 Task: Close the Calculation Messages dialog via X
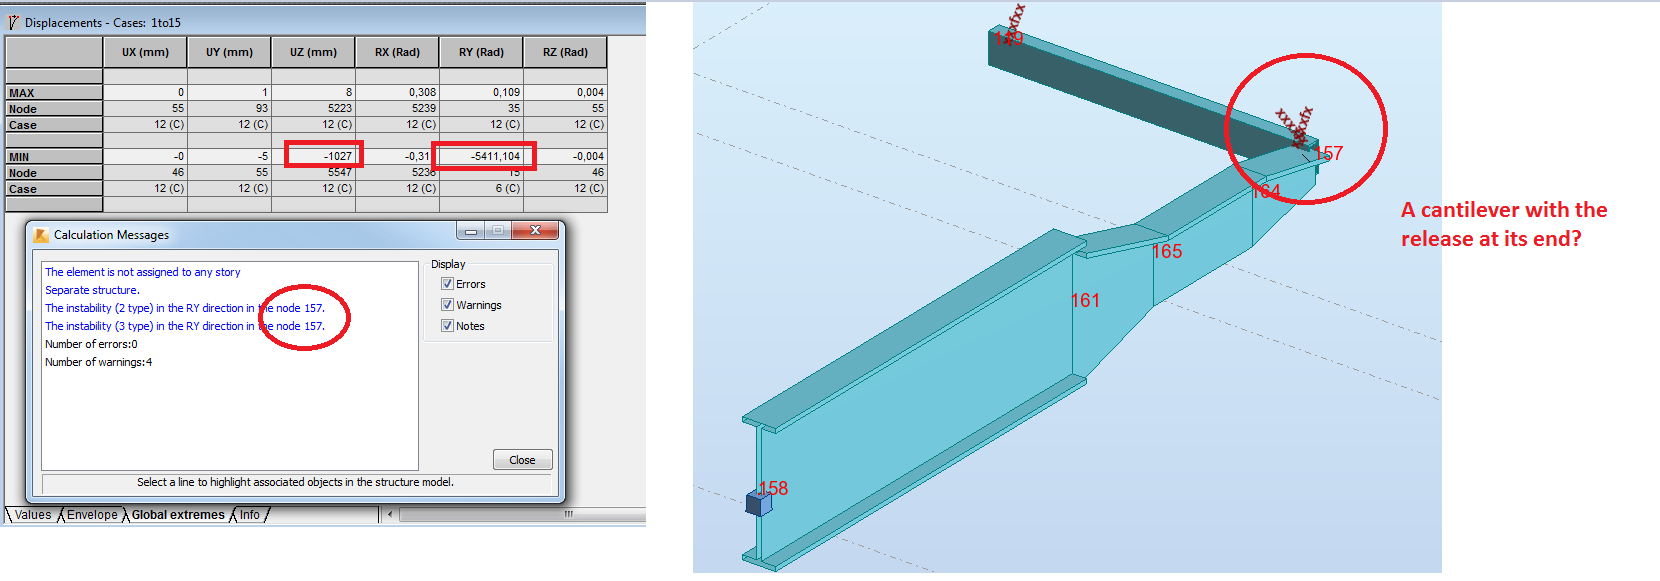[535, 231]
